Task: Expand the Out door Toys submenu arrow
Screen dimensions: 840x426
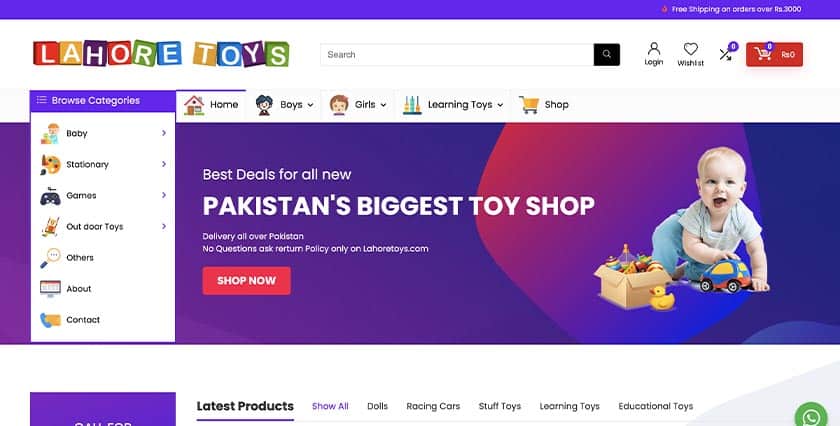Action: (164, 226)
